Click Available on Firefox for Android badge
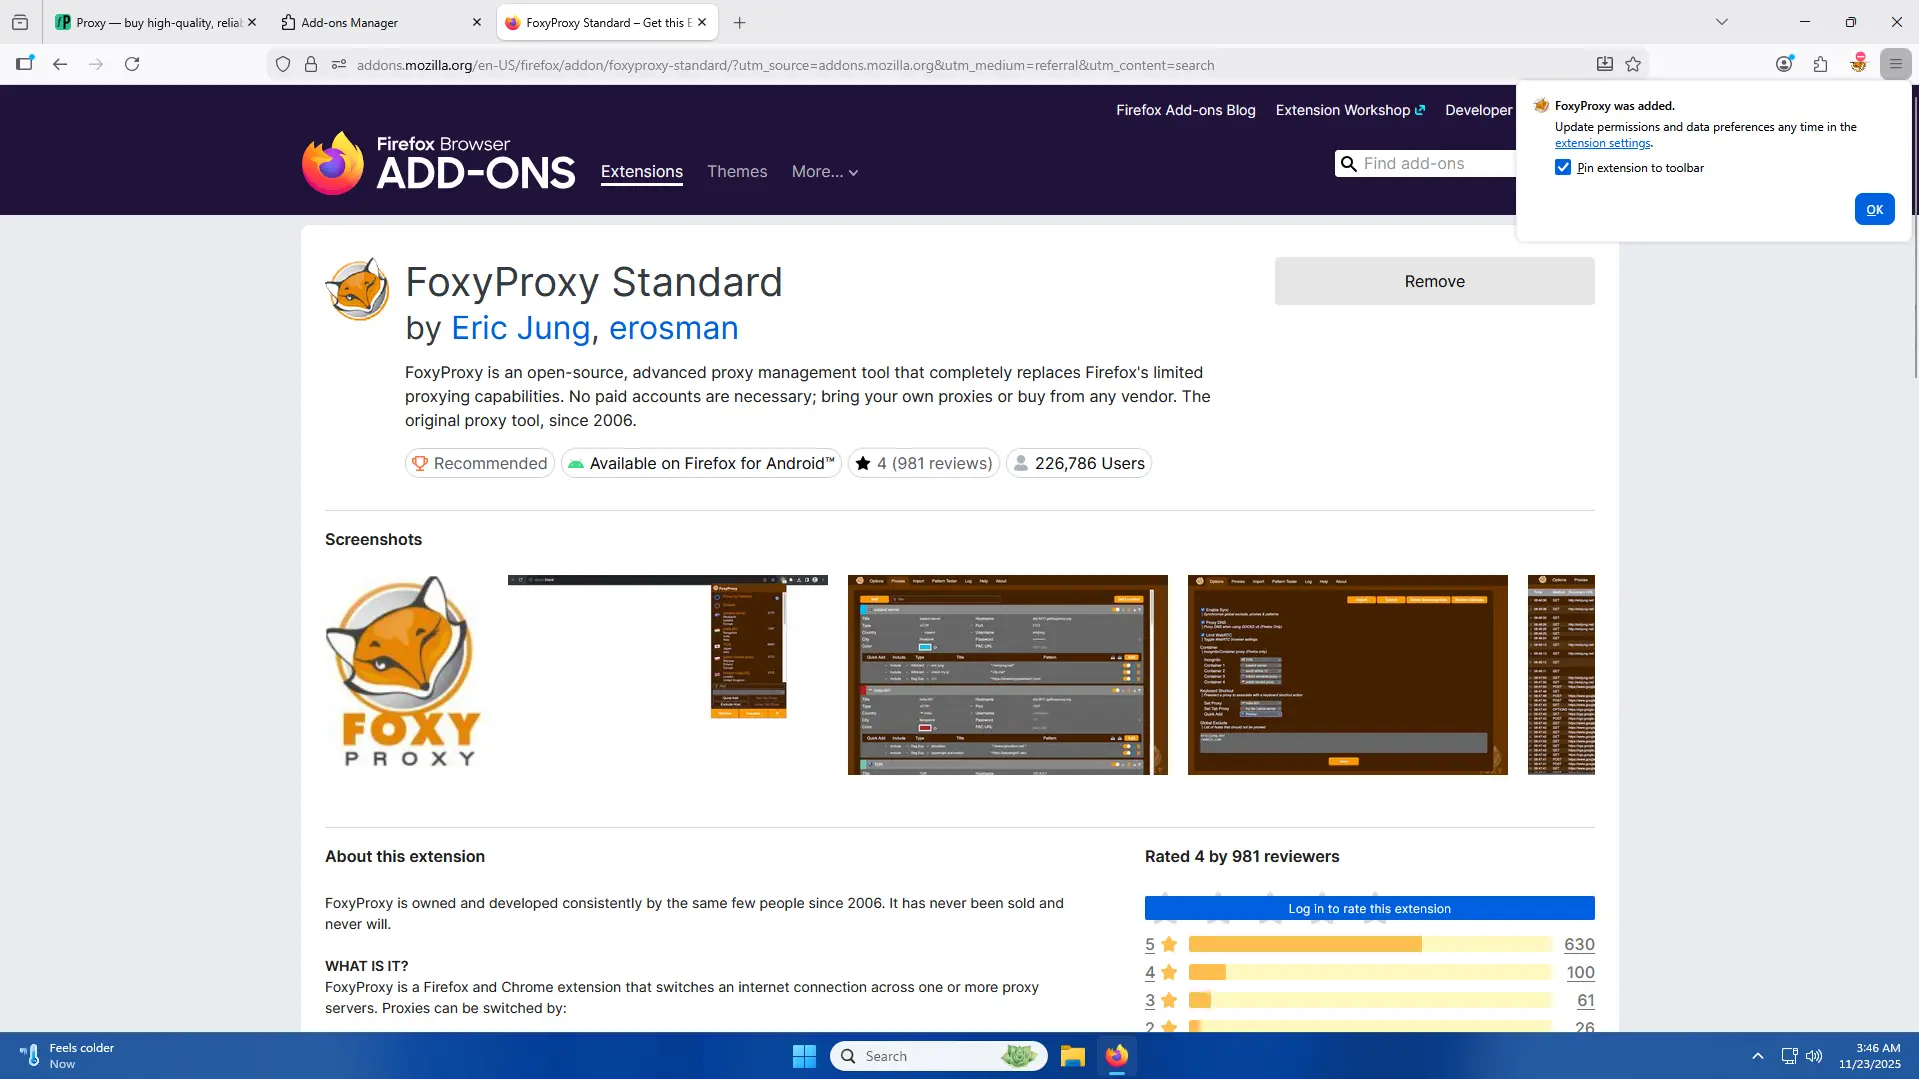Screen dimensions: 1919x1079 pyautogui.click(x=701, y=463)
